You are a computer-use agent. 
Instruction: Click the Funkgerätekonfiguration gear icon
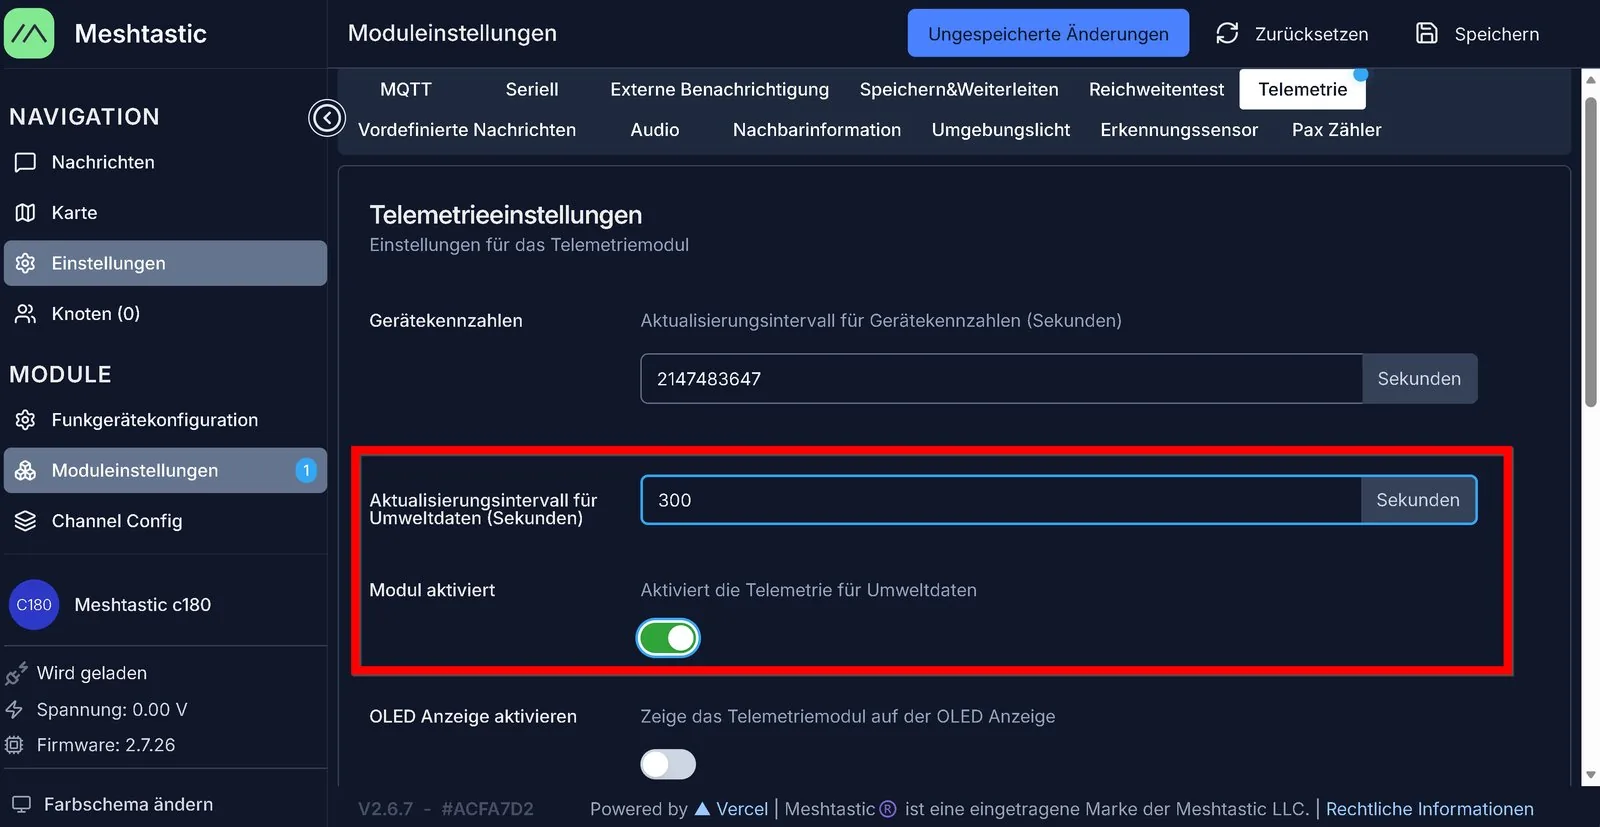coord(26,419)
